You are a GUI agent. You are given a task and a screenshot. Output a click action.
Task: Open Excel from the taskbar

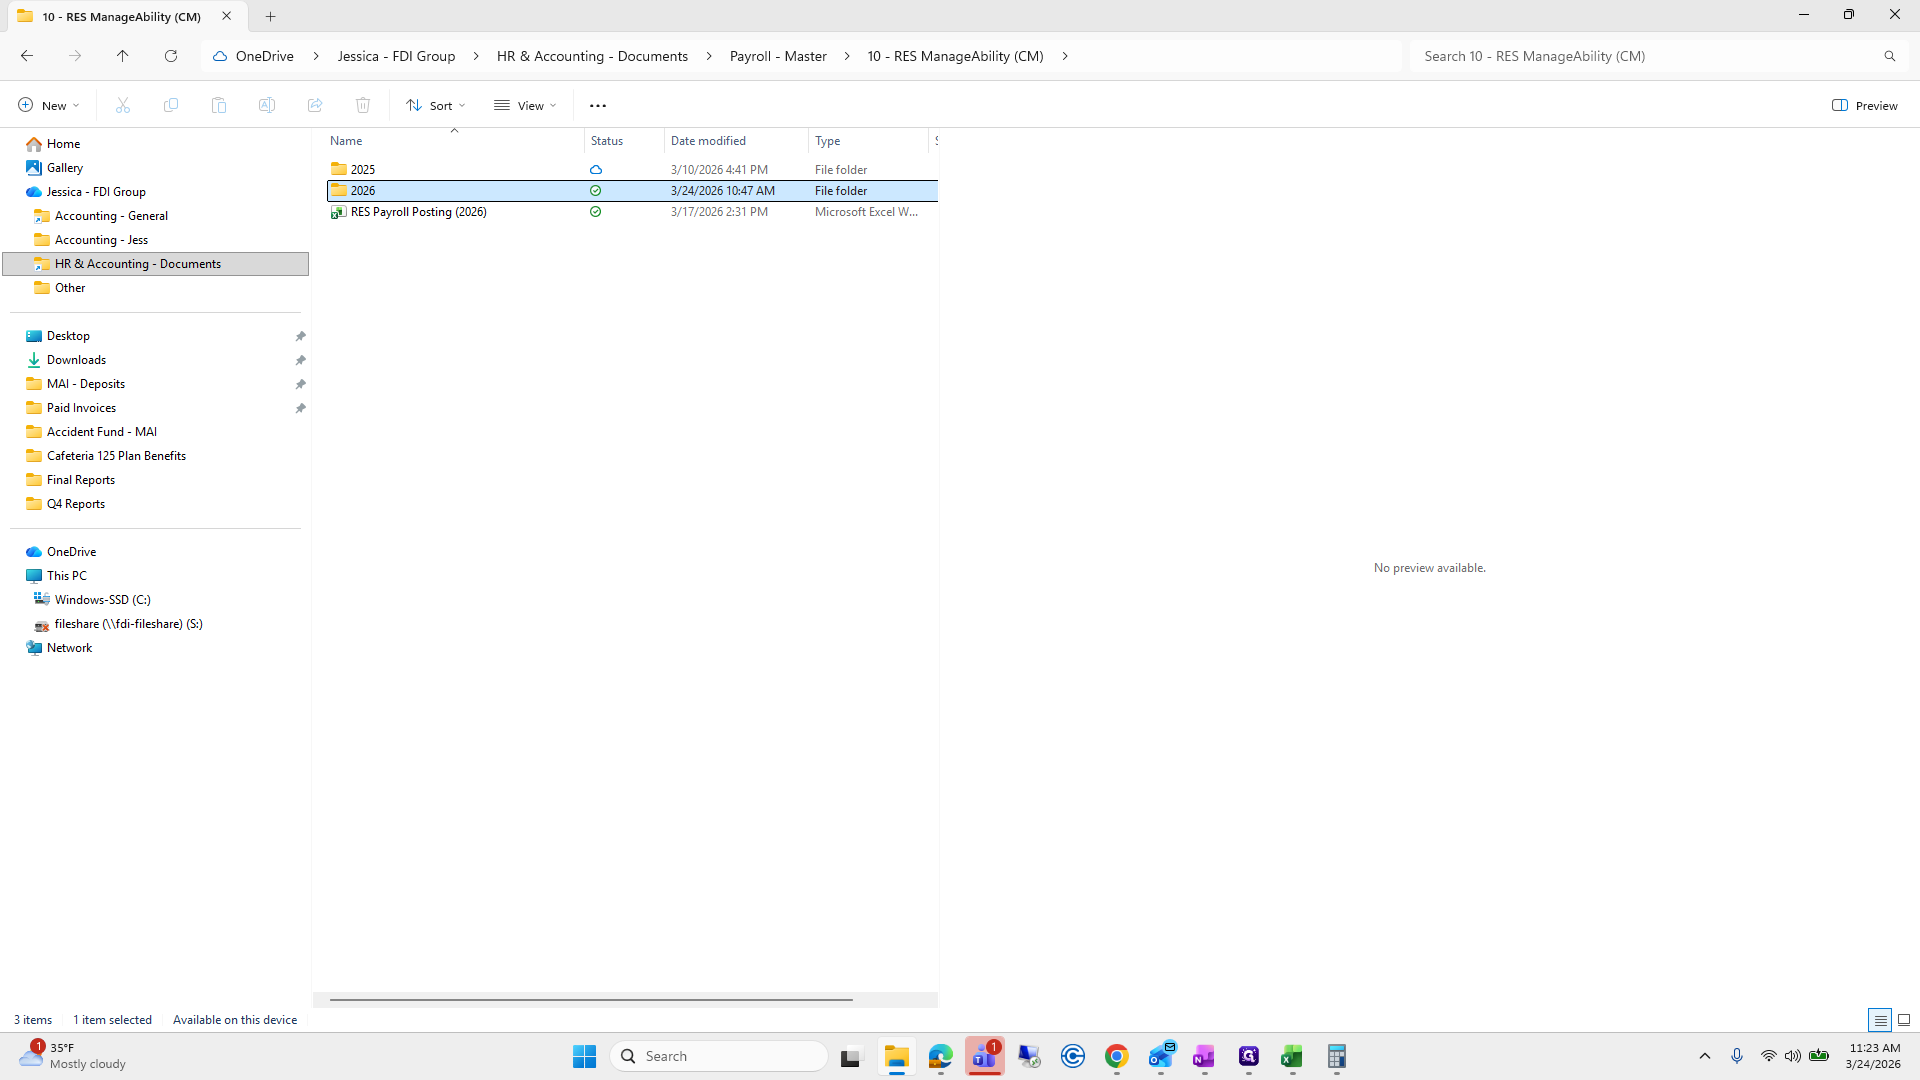(1291, 1056)
